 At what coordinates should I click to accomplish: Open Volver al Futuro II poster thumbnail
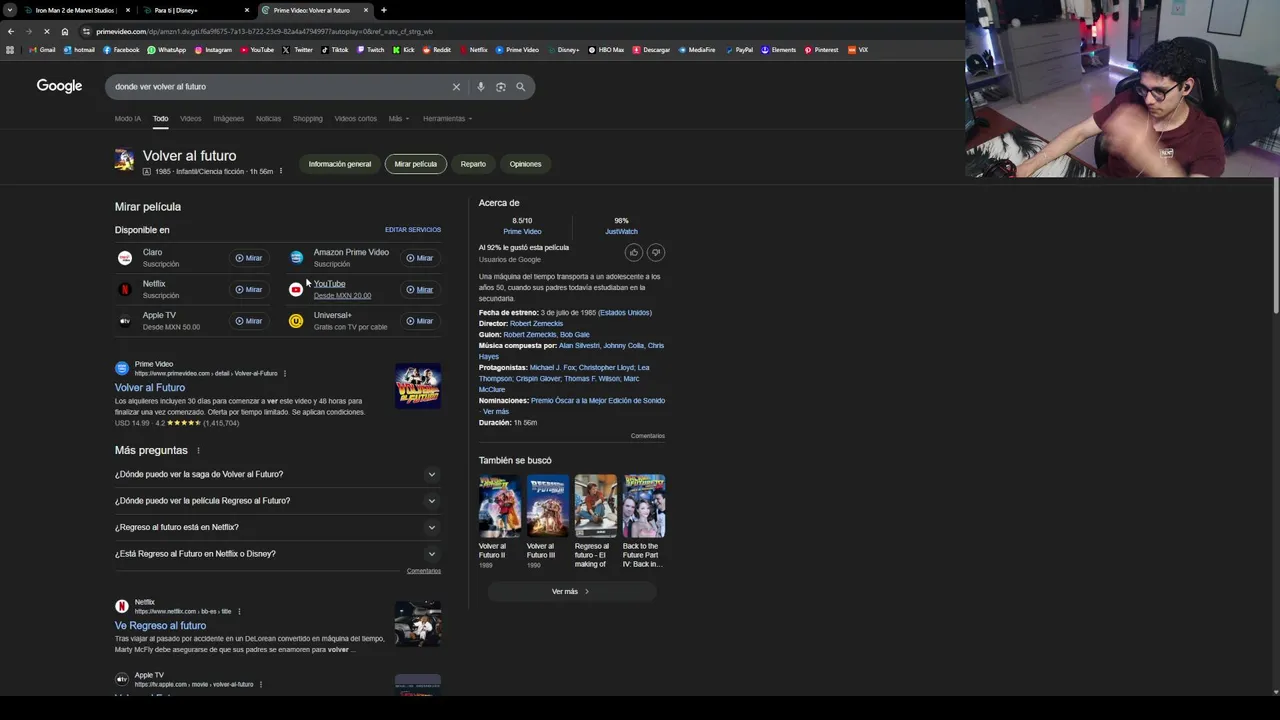pyautogui.click(x=499, y=506)
